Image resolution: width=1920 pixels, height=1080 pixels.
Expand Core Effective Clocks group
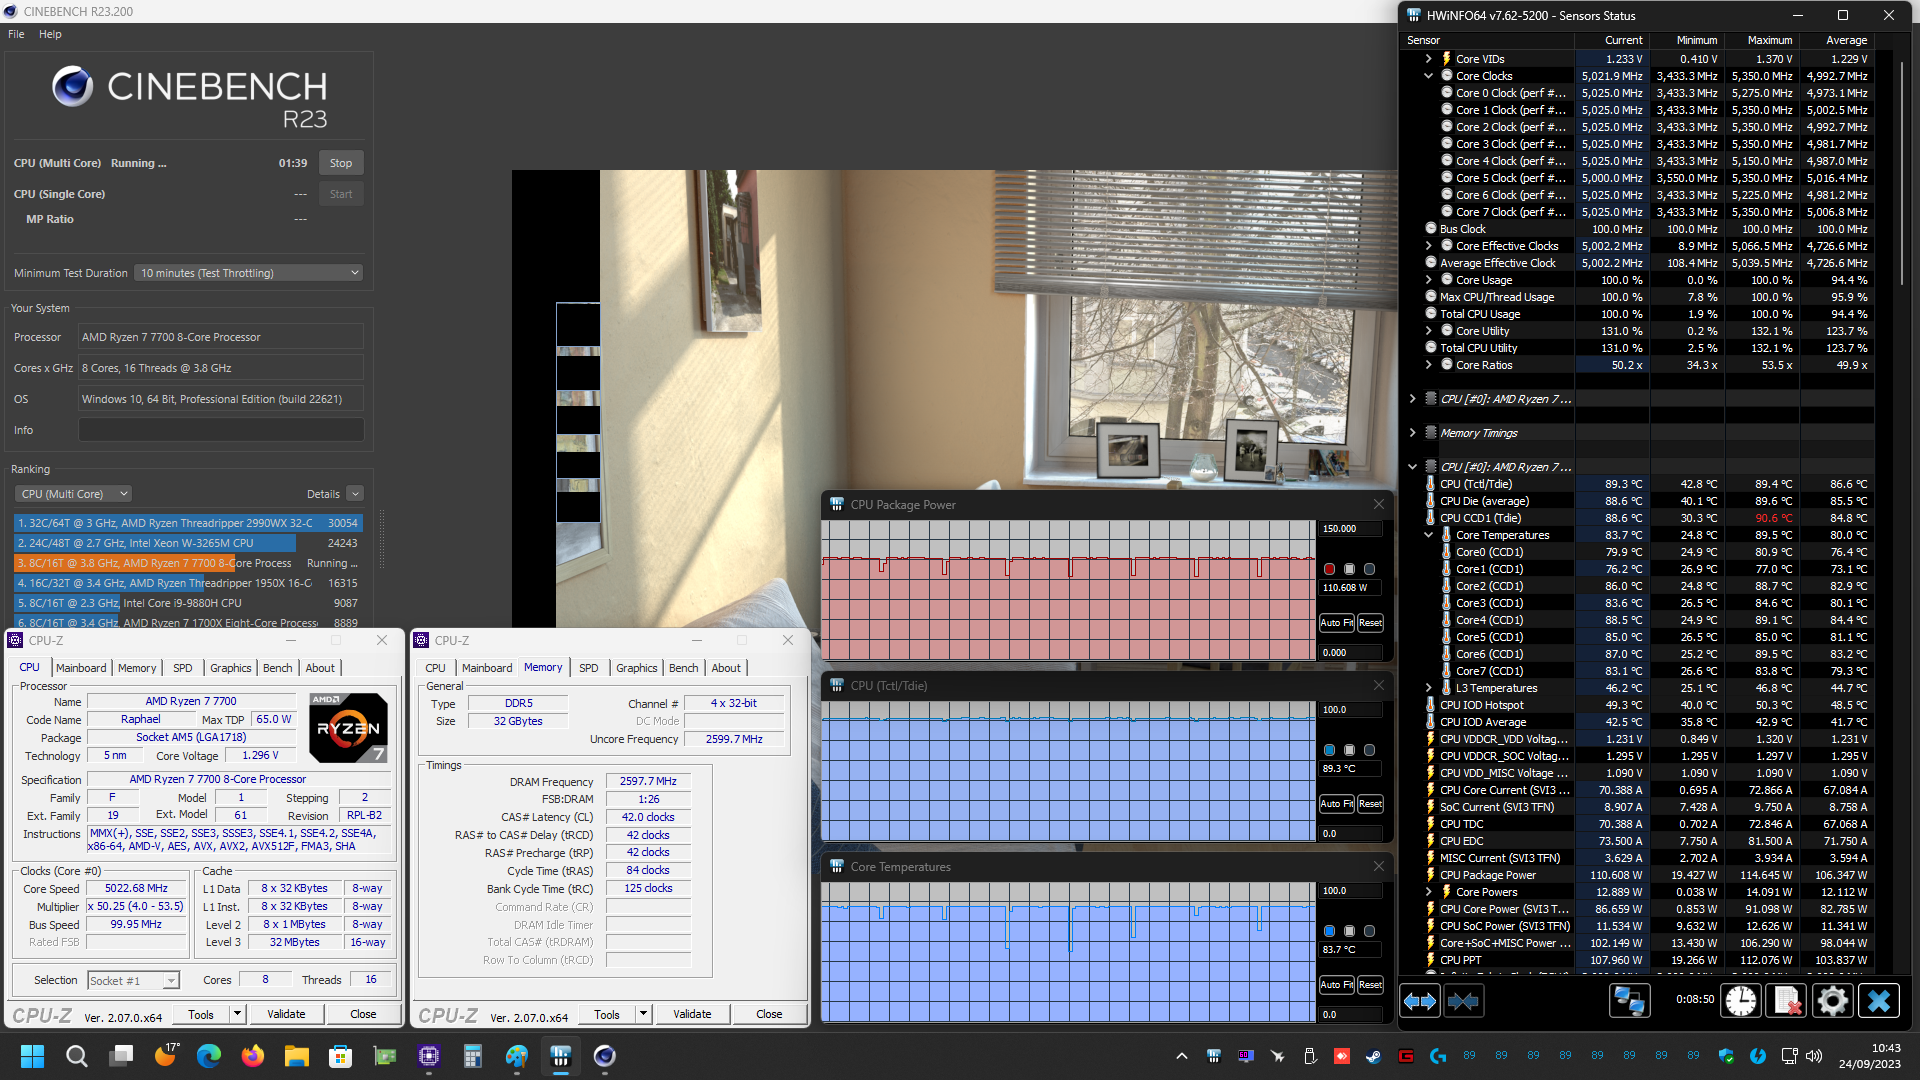point(1429,246)
